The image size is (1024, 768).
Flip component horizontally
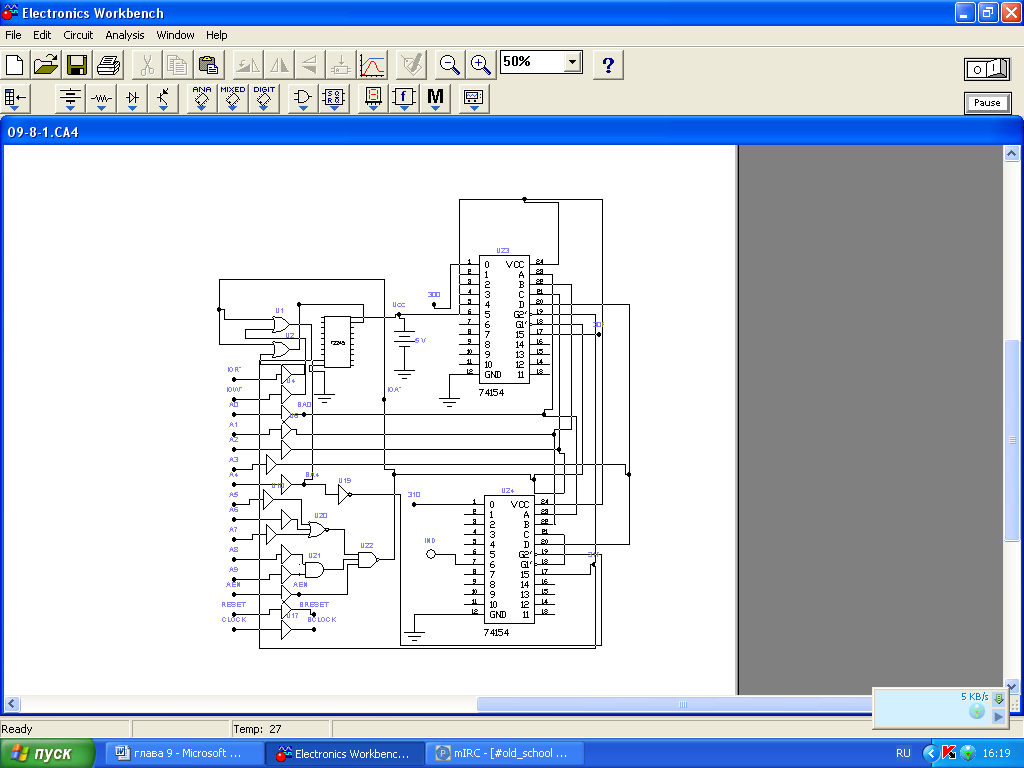tap(279, 65)
